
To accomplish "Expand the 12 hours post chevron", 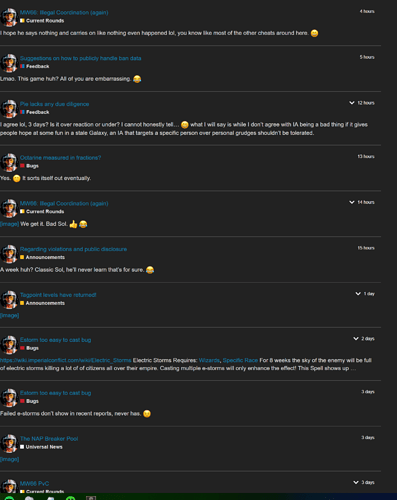I will pyautogui.click(x=352, y=103).
